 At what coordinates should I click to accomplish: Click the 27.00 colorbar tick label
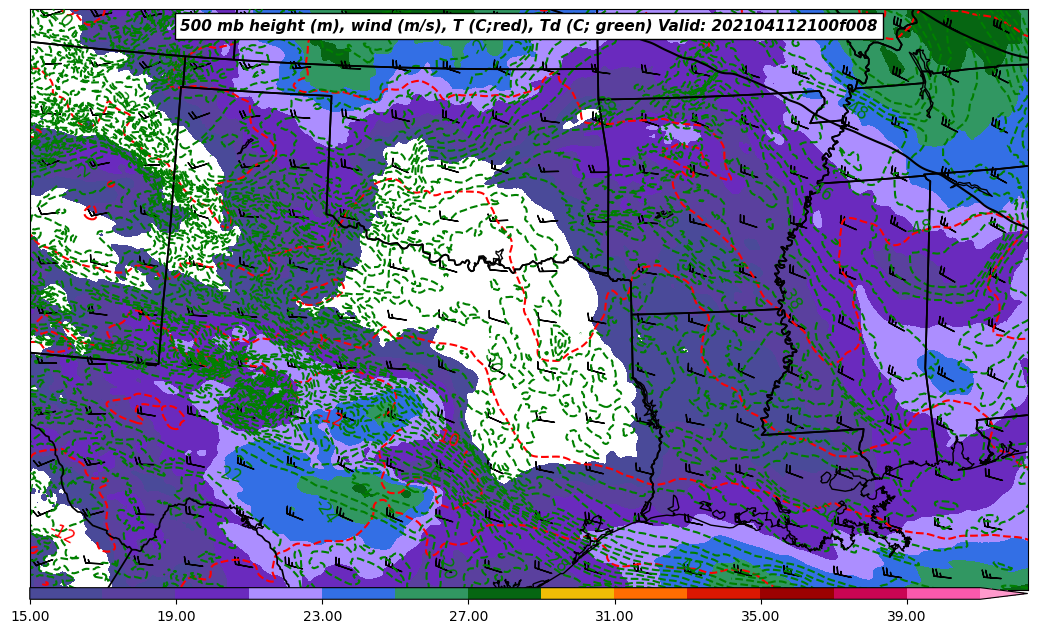click(x=468, y=616)
